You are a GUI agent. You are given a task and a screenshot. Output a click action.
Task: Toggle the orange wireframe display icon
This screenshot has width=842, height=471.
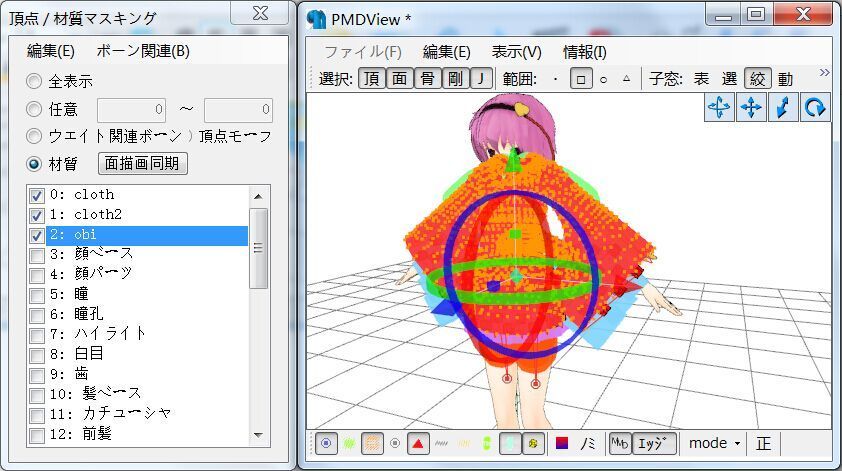pyautogui.click(x=372, y=443)
